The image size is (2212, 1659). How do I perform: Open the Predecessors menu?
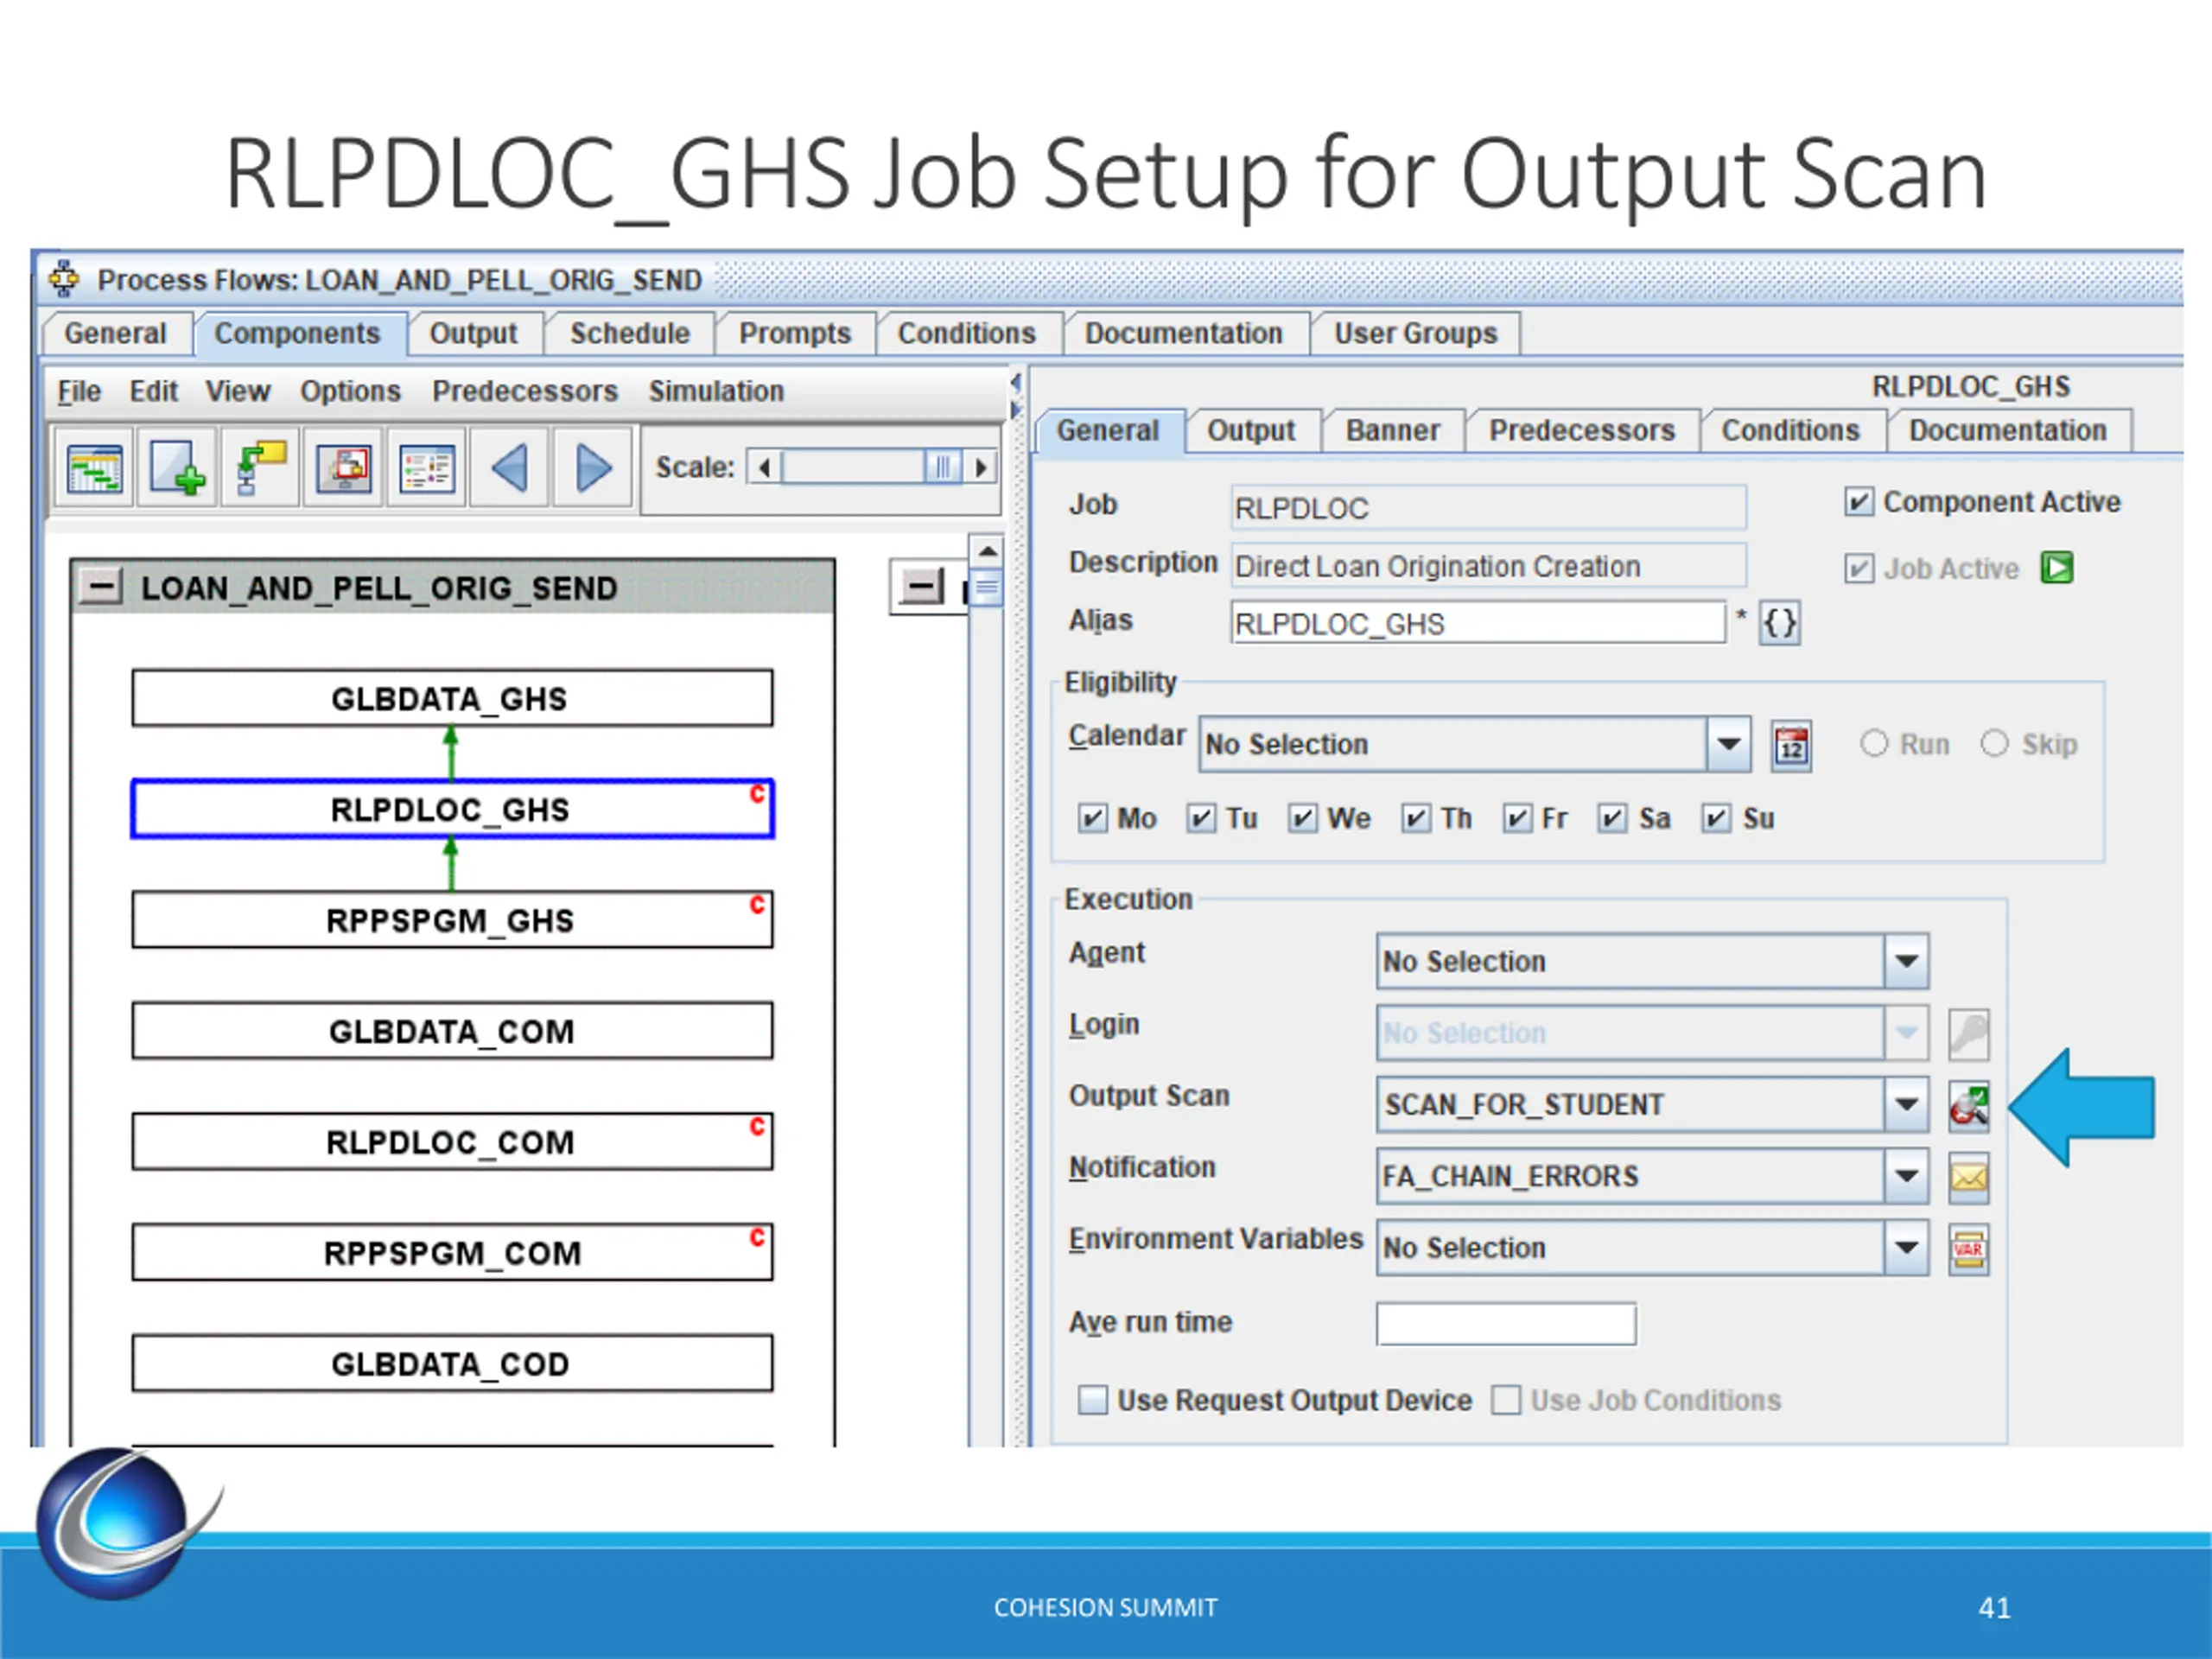pos(525,391)
